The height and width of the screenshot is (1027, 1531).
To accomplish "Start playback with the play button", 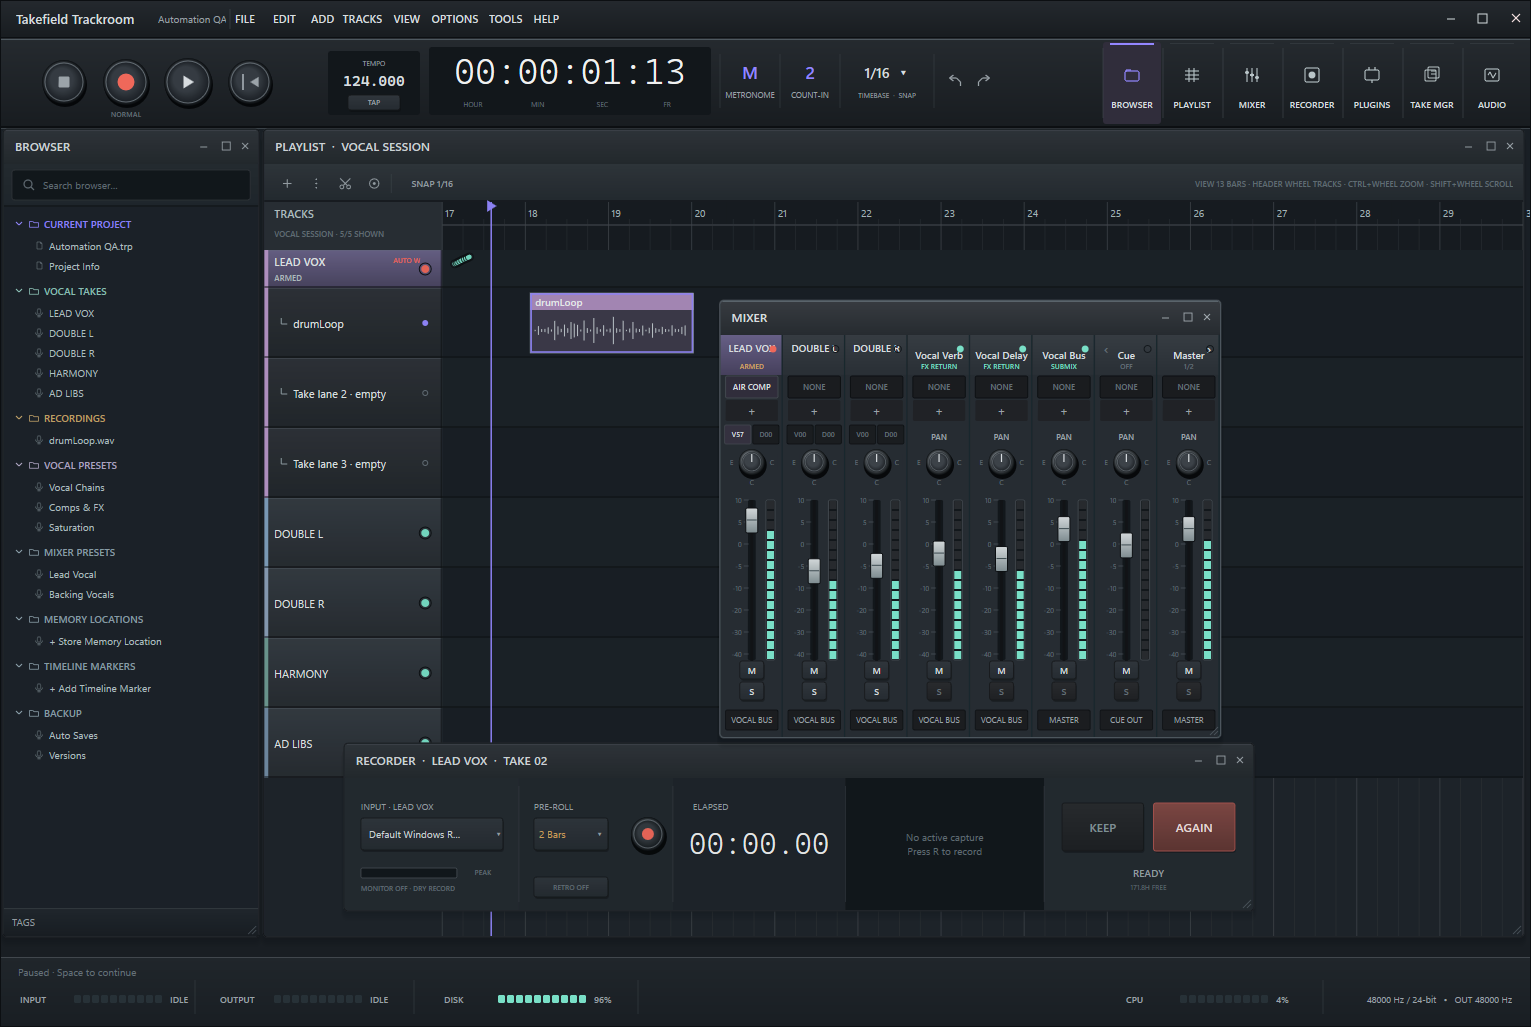I will (x=187, y=82).
